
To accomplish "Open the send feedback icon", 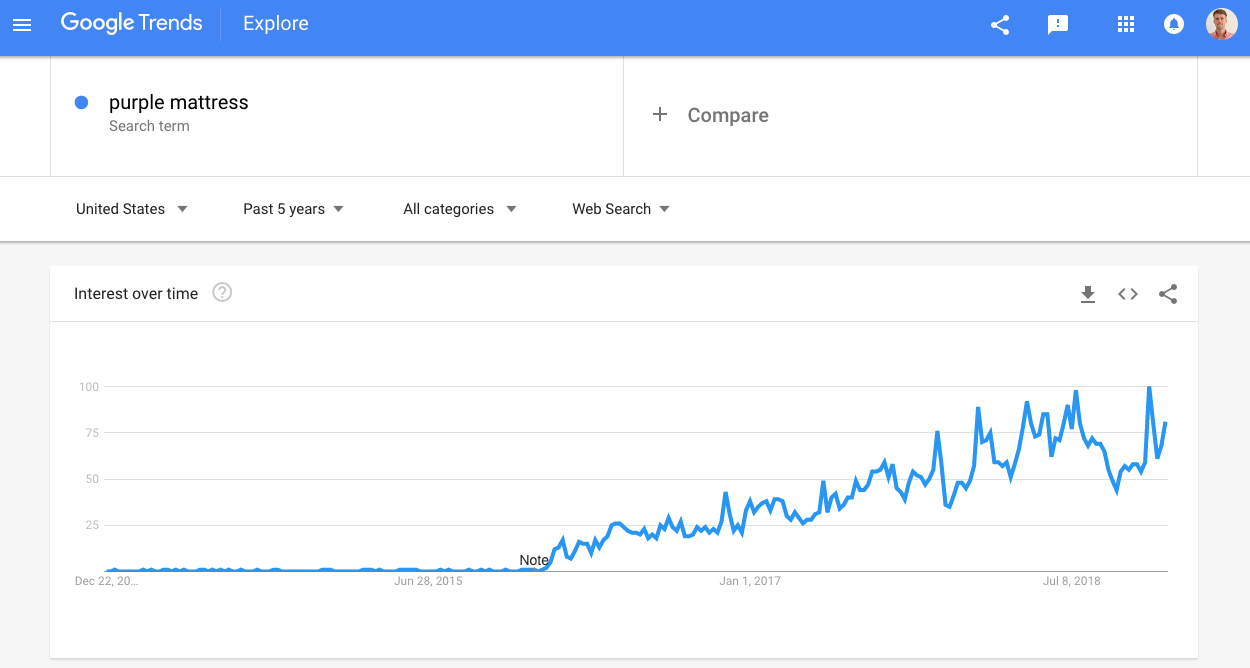I will click(x=1057, y=25).
